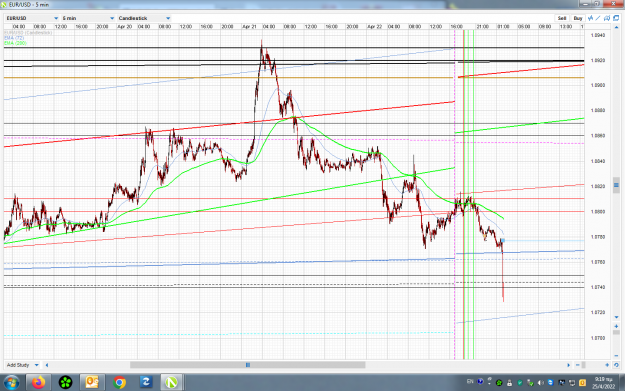625x391 pixels.
Task: Click the network tray icon
Action: coord(572,383)
